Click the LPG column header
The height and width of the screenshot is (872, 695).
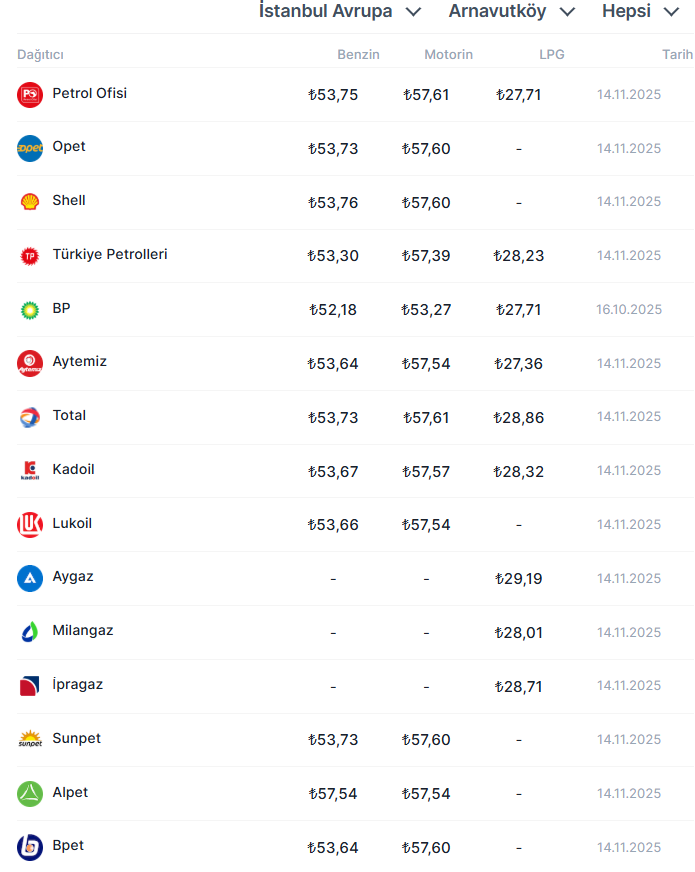(x=551, y=54)
